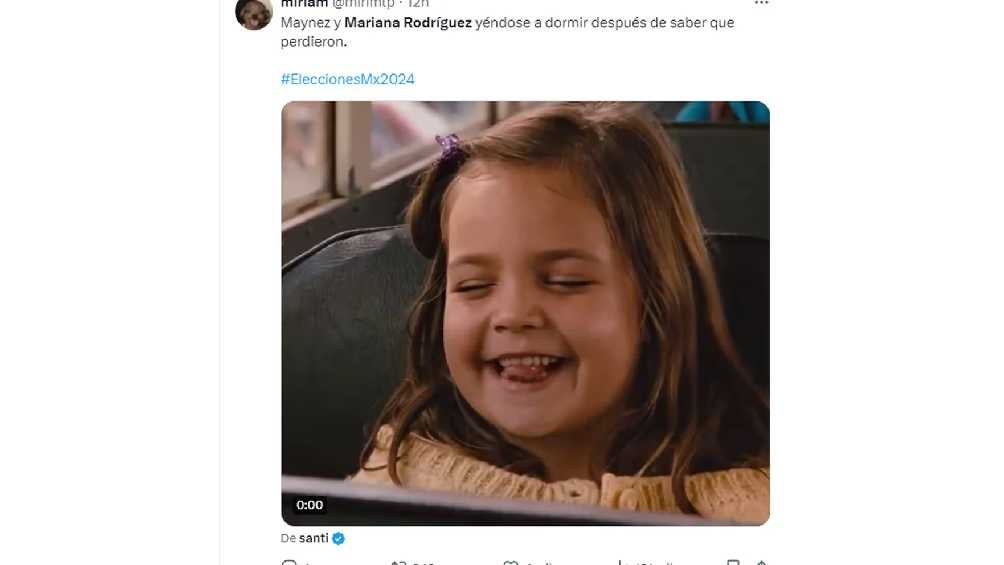Open the #EleccionesMx2024 hashtag link
This screenshot has height=565, width=1004.
pos(348,79)
